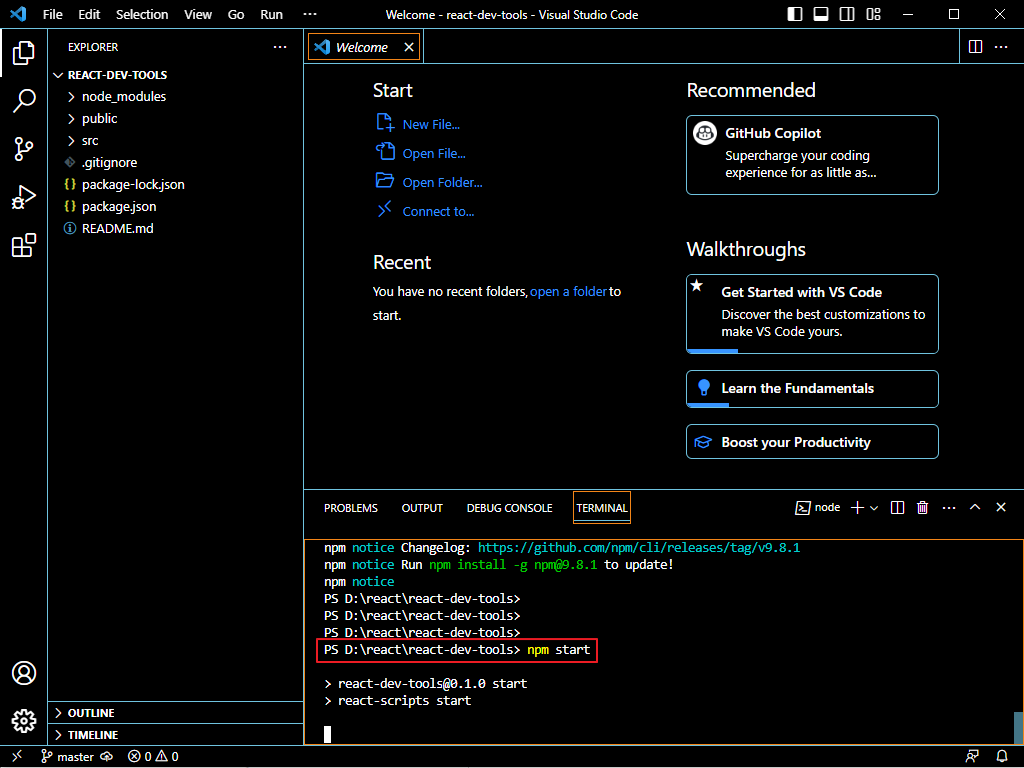Close the terminal panel
The width and height of the screenshot is (1024, 768).
(1000, 507)
